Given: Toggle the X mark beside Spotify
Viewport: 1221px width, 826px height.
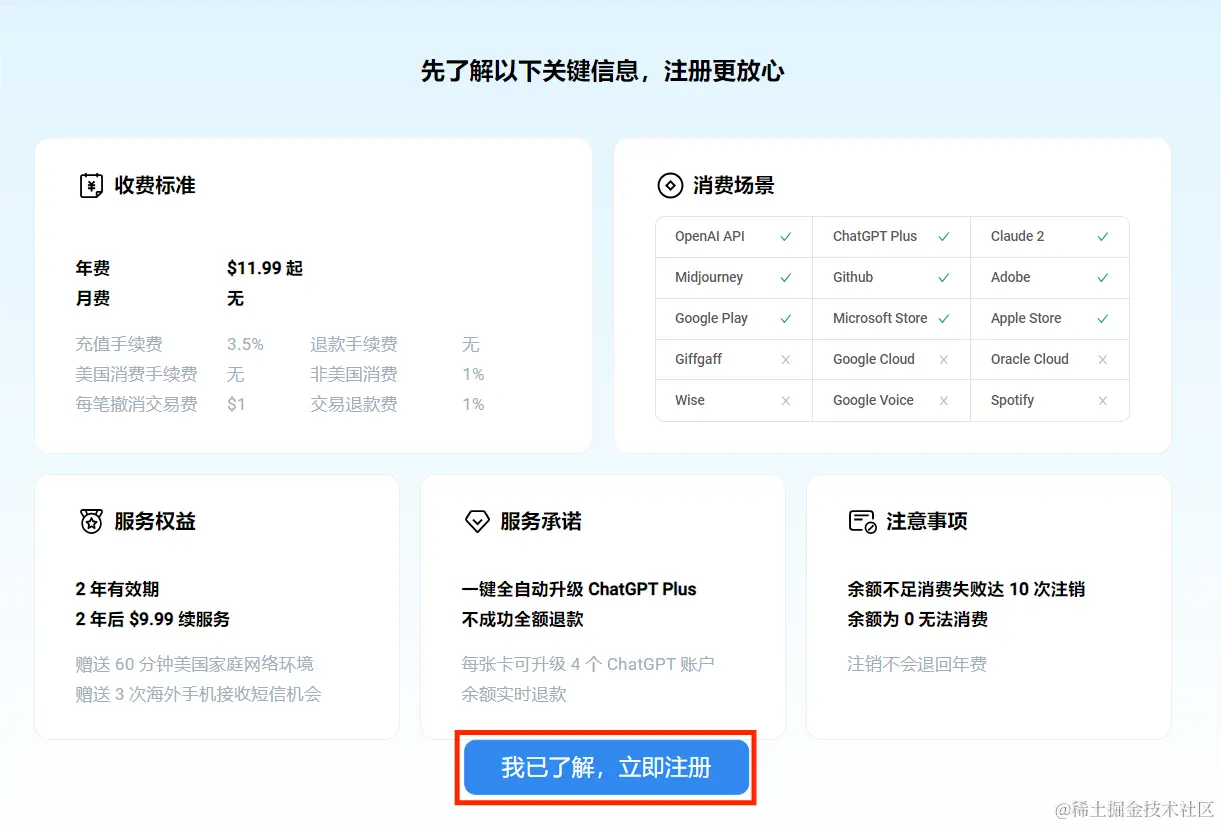Looking at the screenshot, I should [x=1102, y=400].
